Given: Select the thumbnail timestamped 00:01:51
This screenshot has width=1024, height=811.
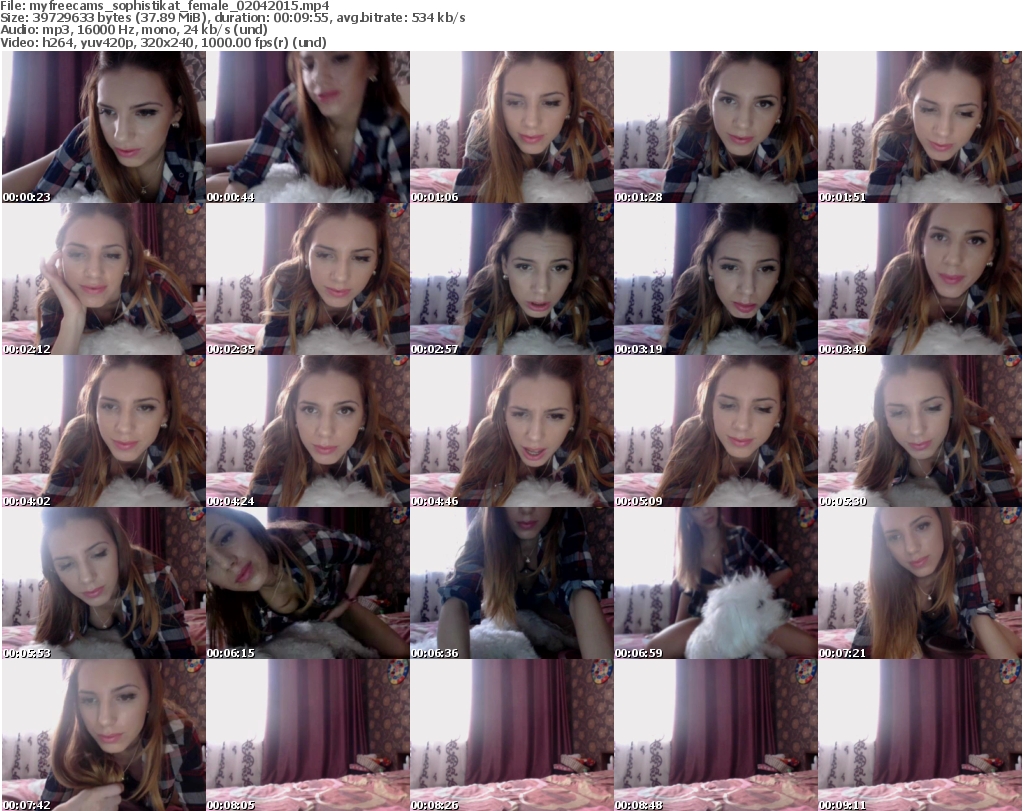Looking at the screenshot, I should click(x=920, y=127).
